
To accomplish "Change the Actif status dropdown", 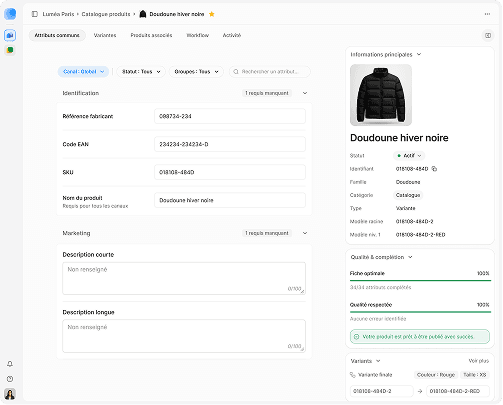I will 409,156.
